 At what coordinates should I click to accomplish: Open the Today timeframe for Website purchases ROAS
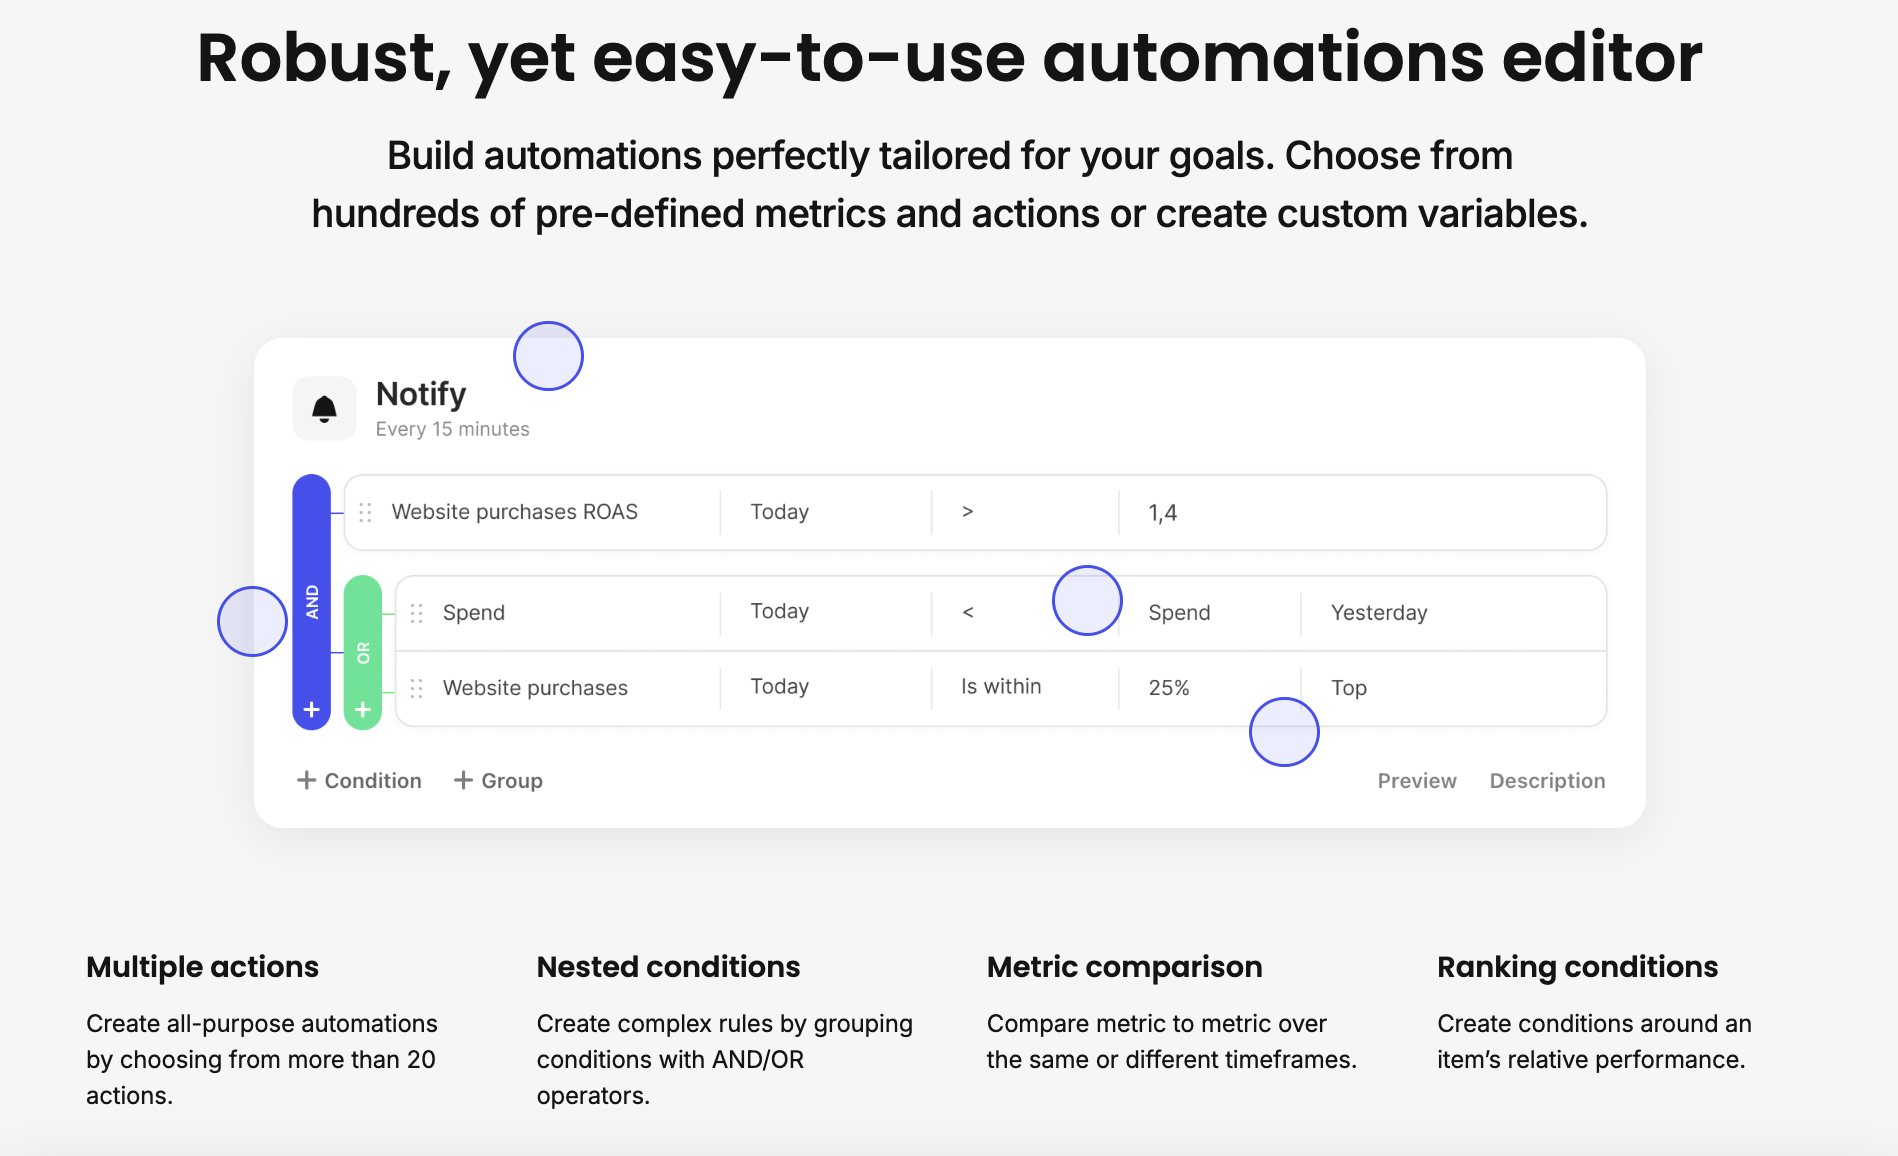click(779, 511)
